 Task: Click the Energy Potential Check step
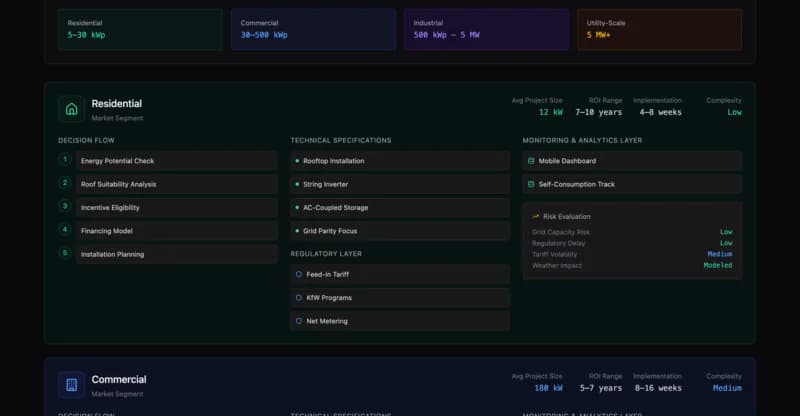coord(176,161)
